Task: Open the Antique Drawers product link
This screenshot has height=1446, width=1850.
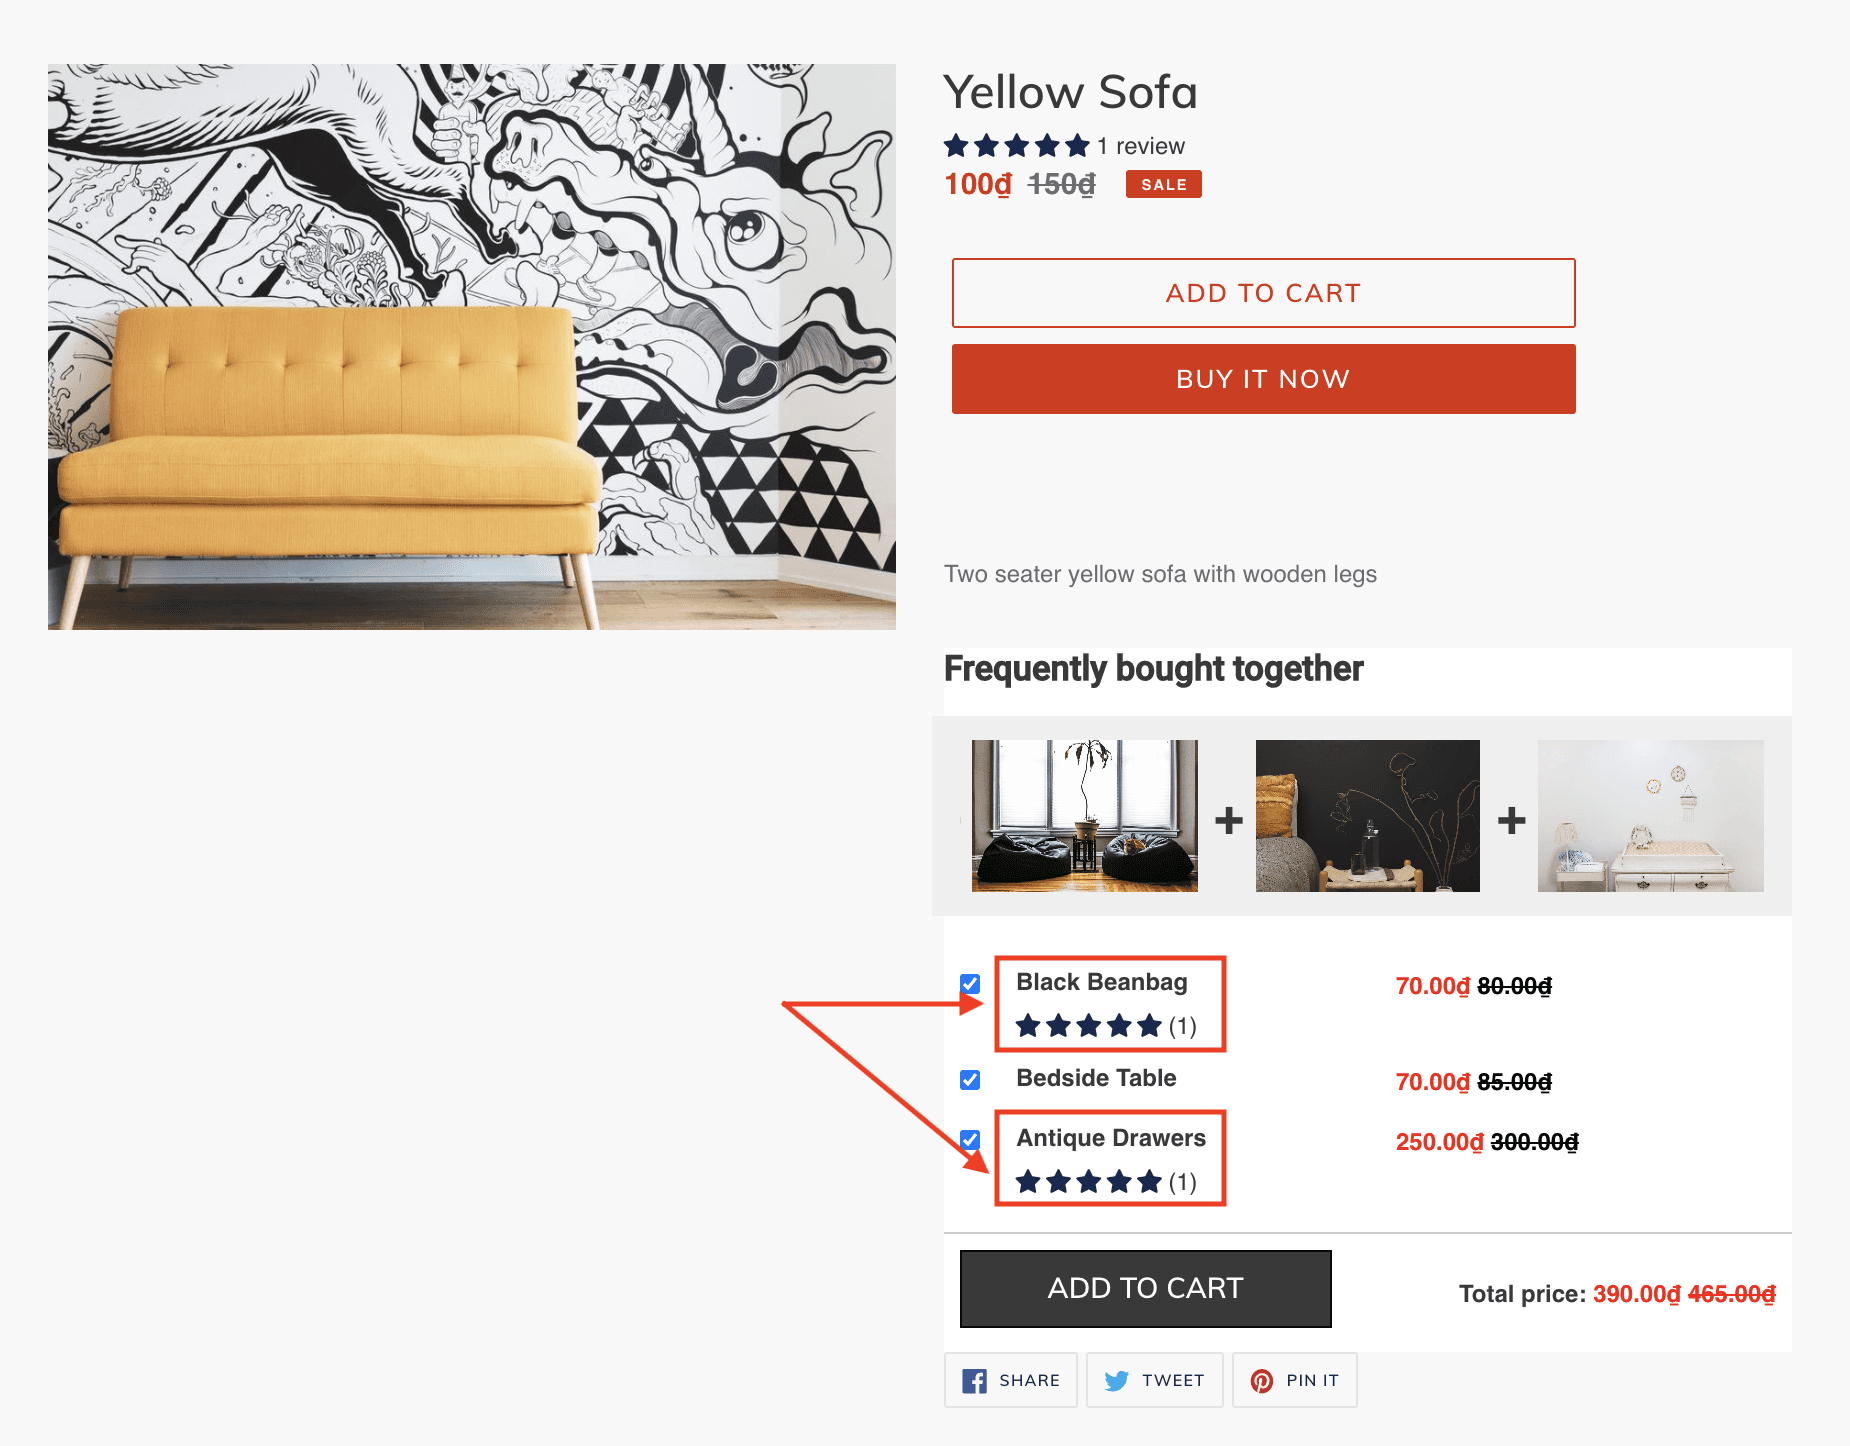Action: click(x=1110, y=1138)
